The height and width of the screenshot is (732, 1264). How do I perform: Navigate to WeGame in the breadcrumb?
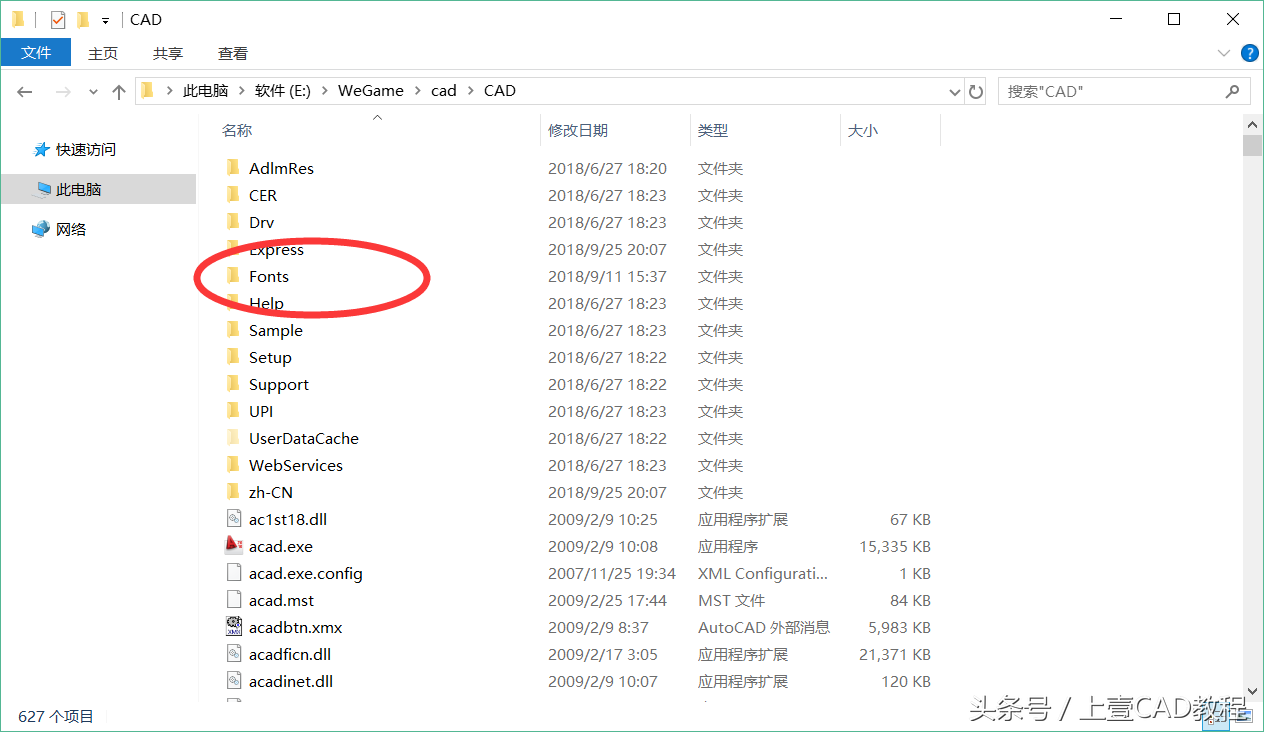371,90
